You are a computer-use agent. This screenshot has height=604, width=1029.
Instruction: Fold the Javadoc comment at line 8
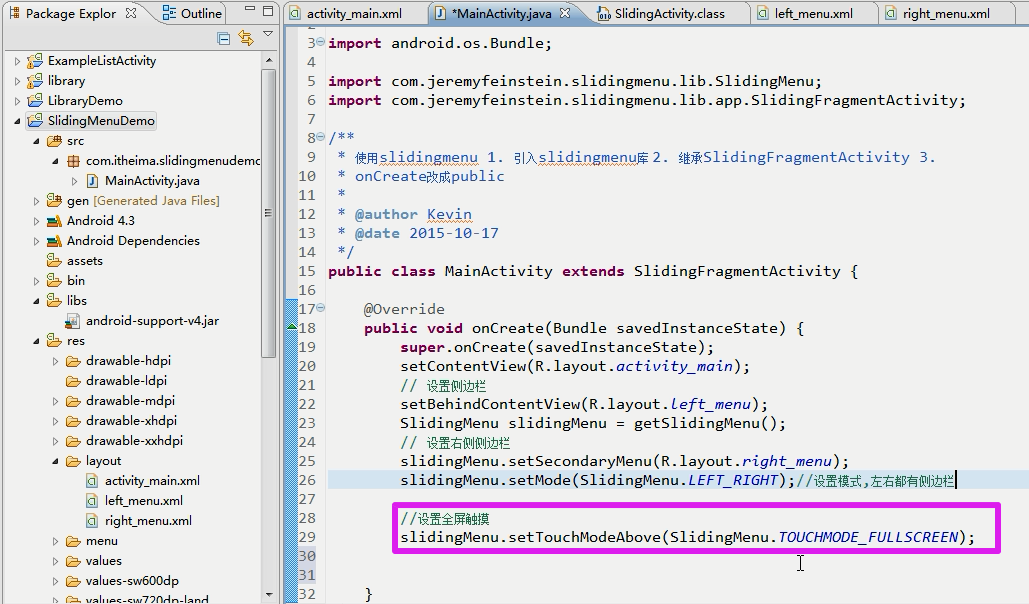(x=319, y=138)
